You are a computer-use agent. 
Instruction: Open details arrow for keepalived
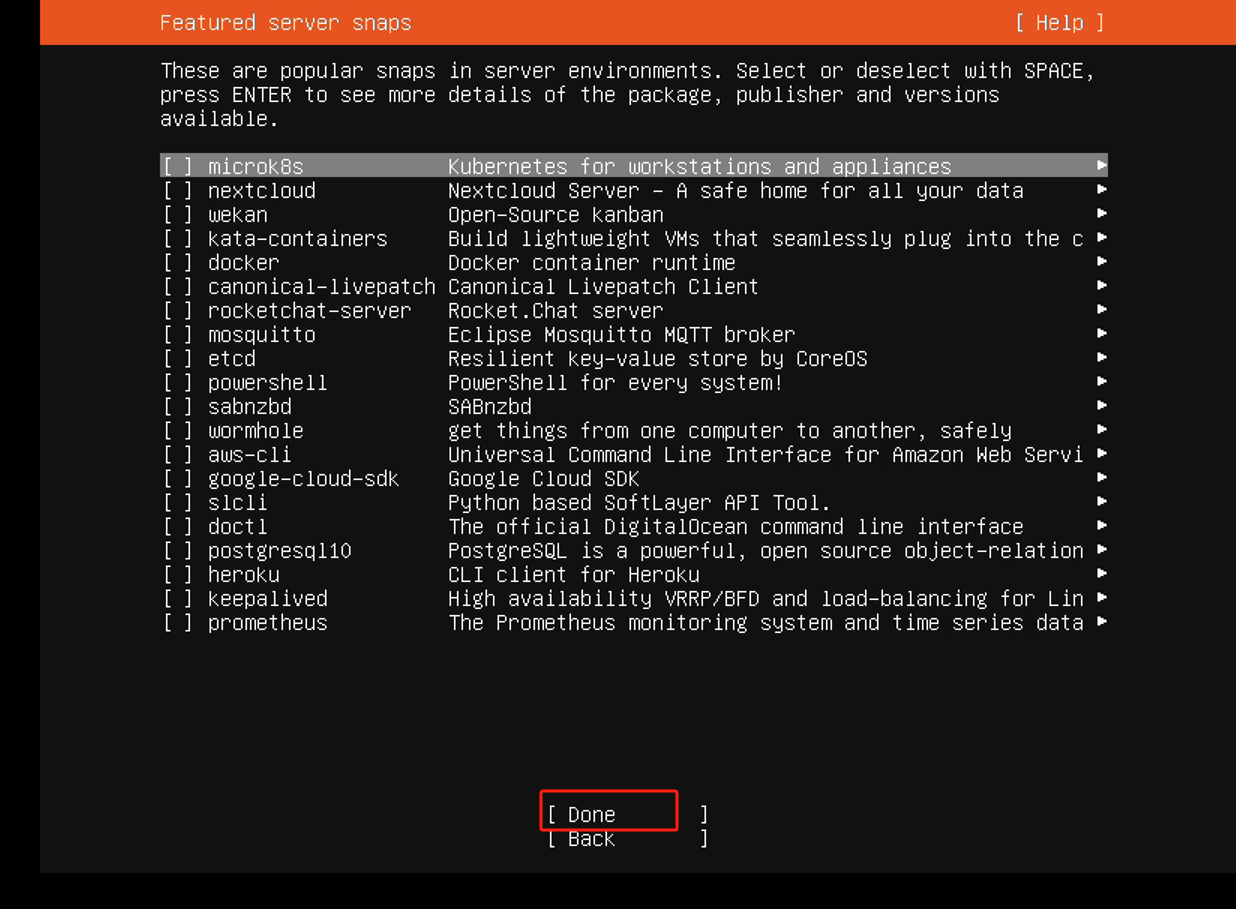(1101, 597)
